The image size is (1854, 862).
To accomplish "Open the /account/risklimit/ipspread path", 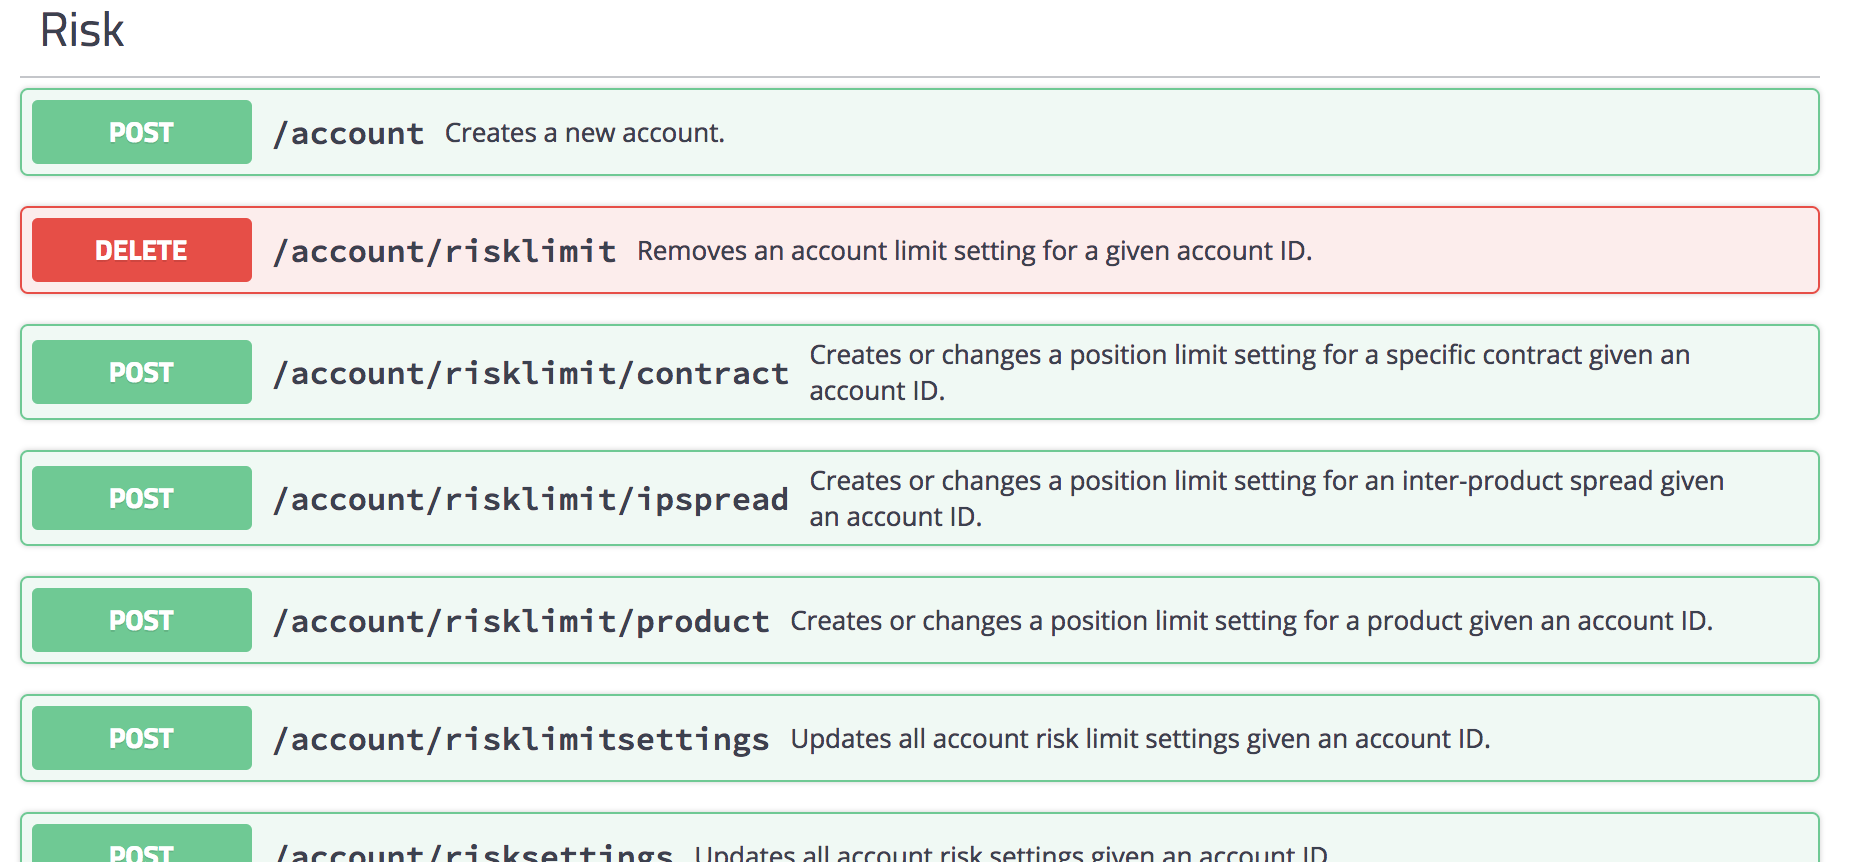I will pyautogui.click(x=531, y=499).
